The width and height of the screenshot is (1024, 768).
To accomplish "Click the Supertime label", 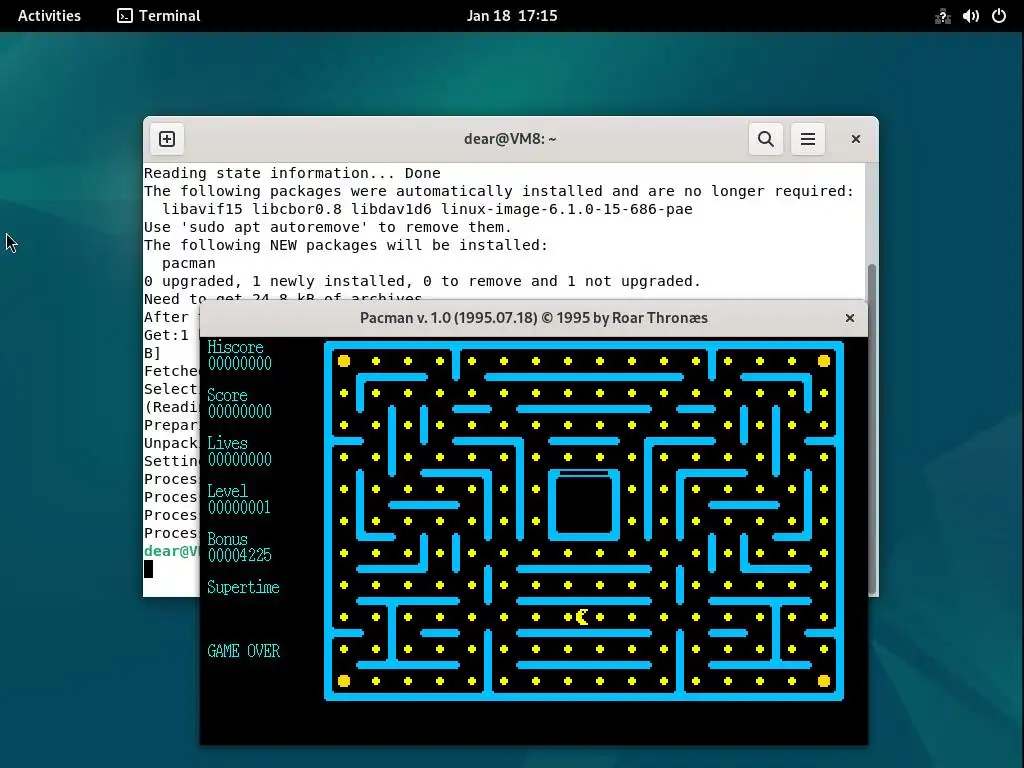I will point(243,587).
